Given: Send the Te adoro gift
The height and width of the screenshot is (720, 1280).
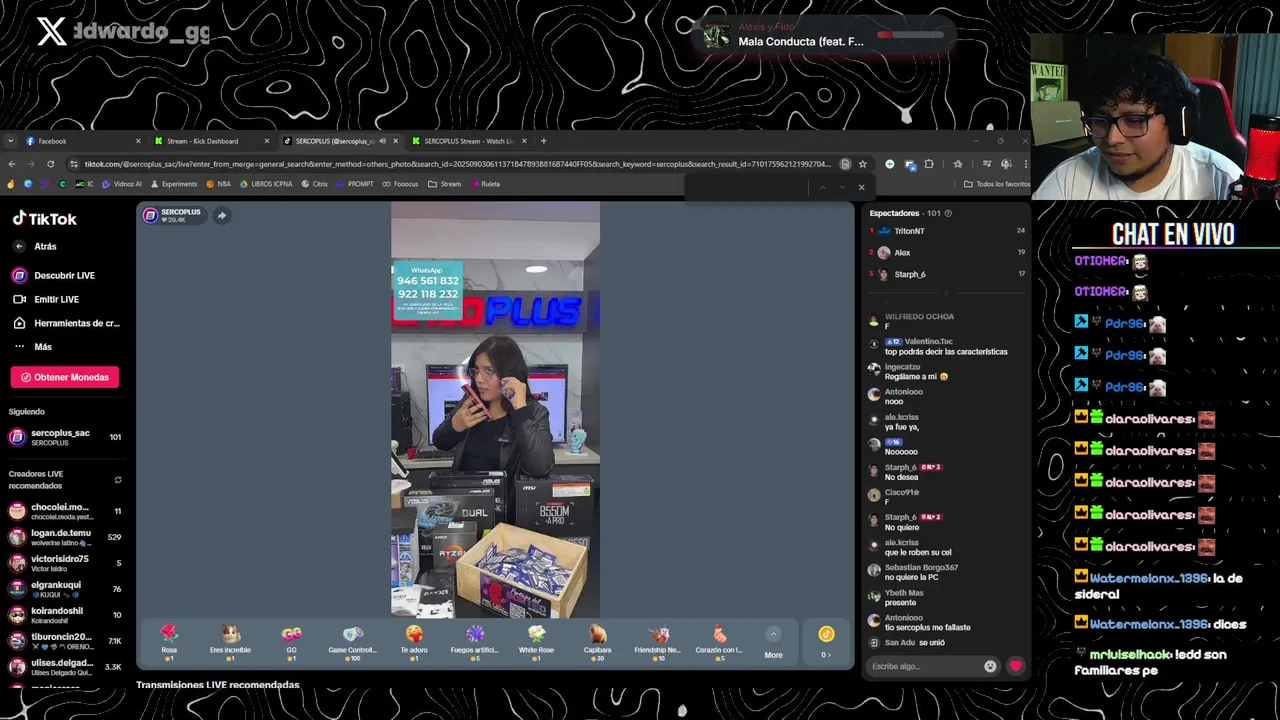Looking at the screenshot, I should pos(414,642).
